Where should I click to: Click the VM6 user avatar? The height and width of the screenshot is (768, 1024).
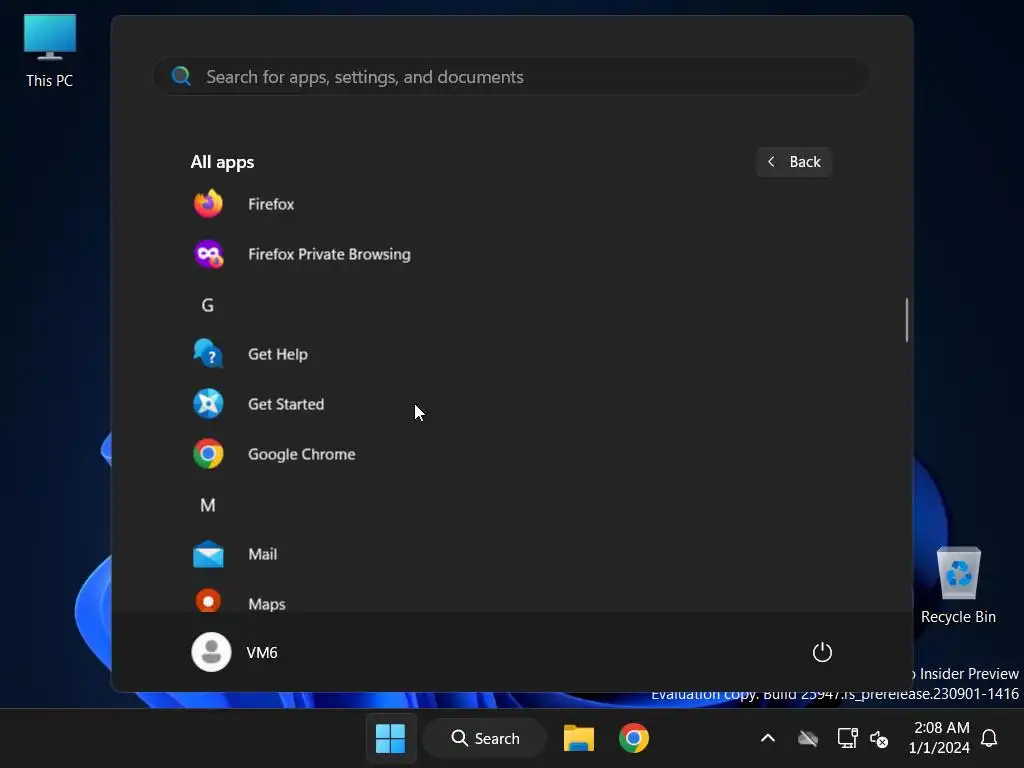(211, 652)
